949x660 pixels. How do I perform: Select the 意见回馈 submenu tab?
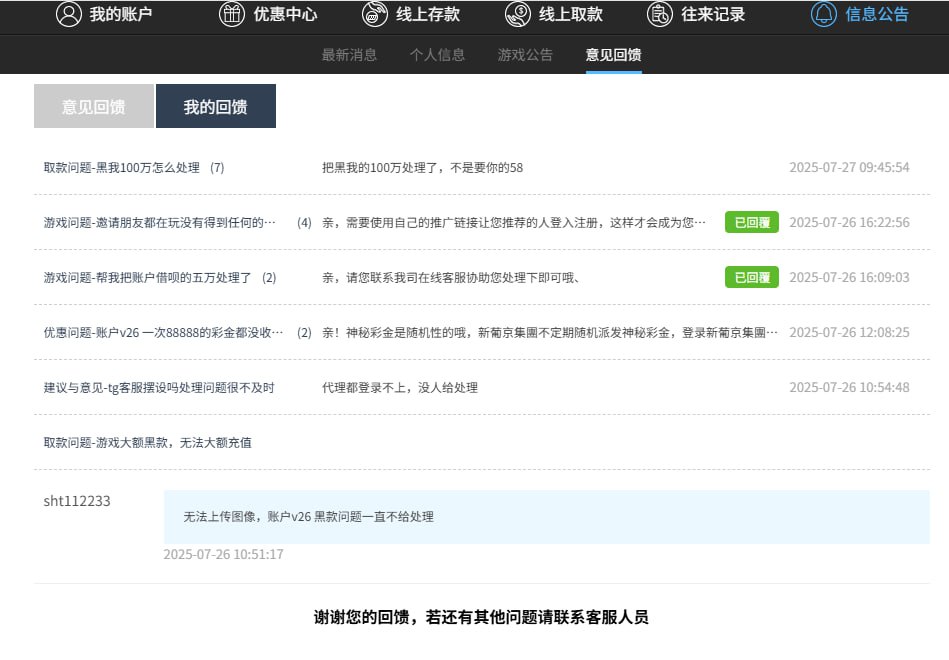613,55
